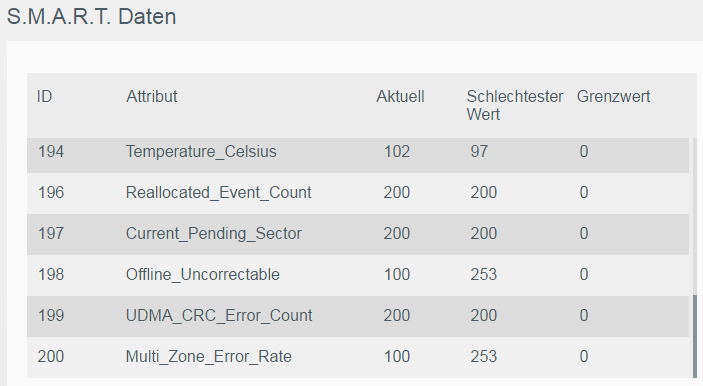Click the Grenzwert 0 of UDMA_CRC_Error_Count

point(583,315)
